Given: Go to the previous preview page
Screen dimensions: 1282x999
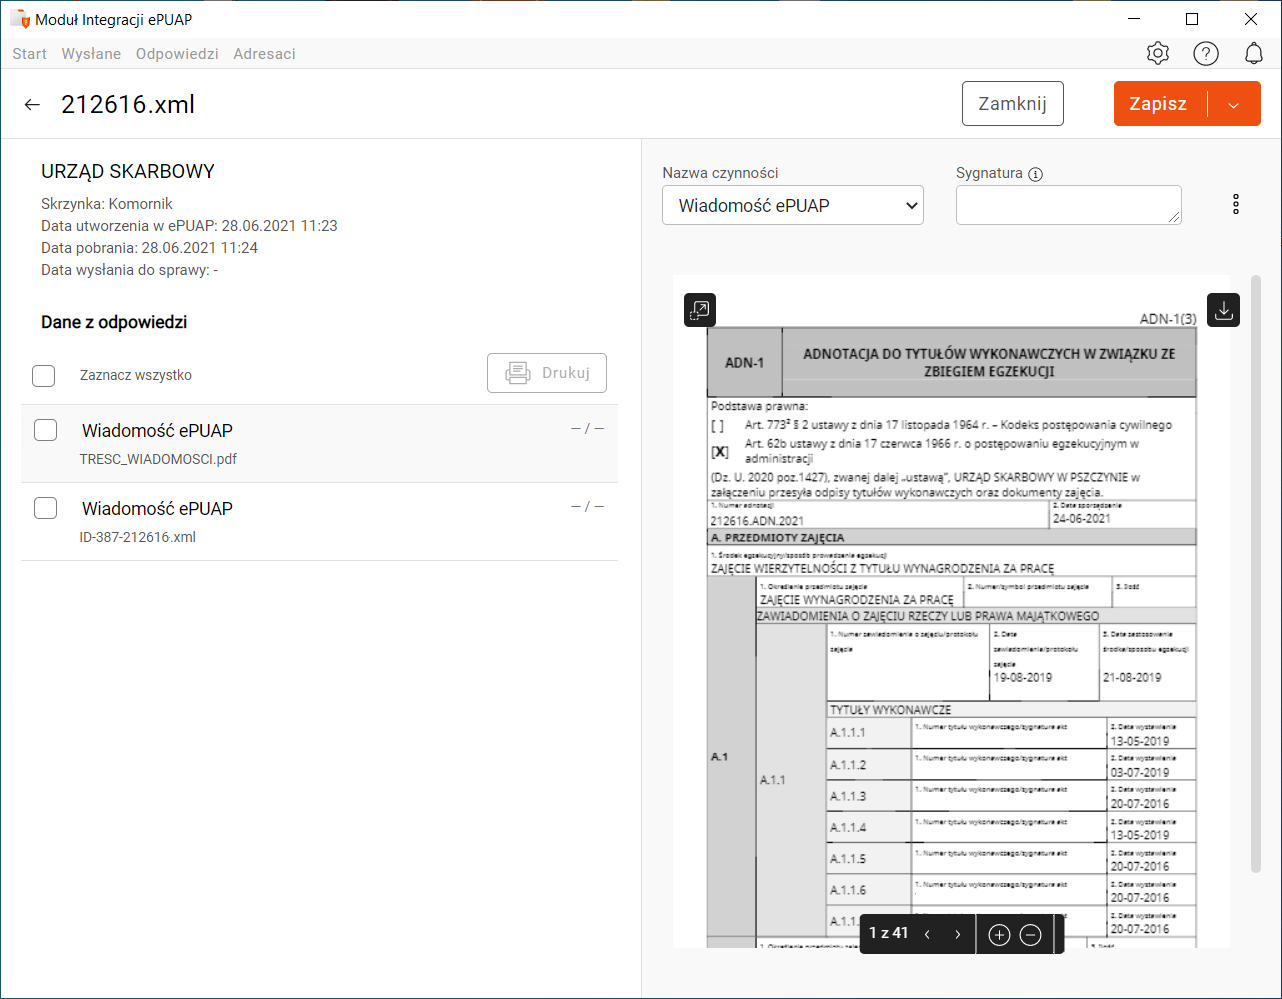Looking at the screenshot, I should click(x=927, y=934).
